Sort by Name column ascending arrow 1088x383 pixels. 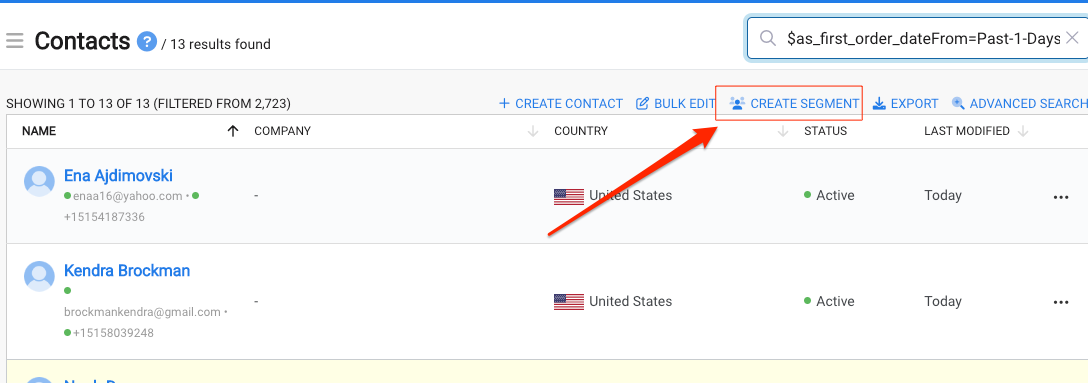pos(233,131)
